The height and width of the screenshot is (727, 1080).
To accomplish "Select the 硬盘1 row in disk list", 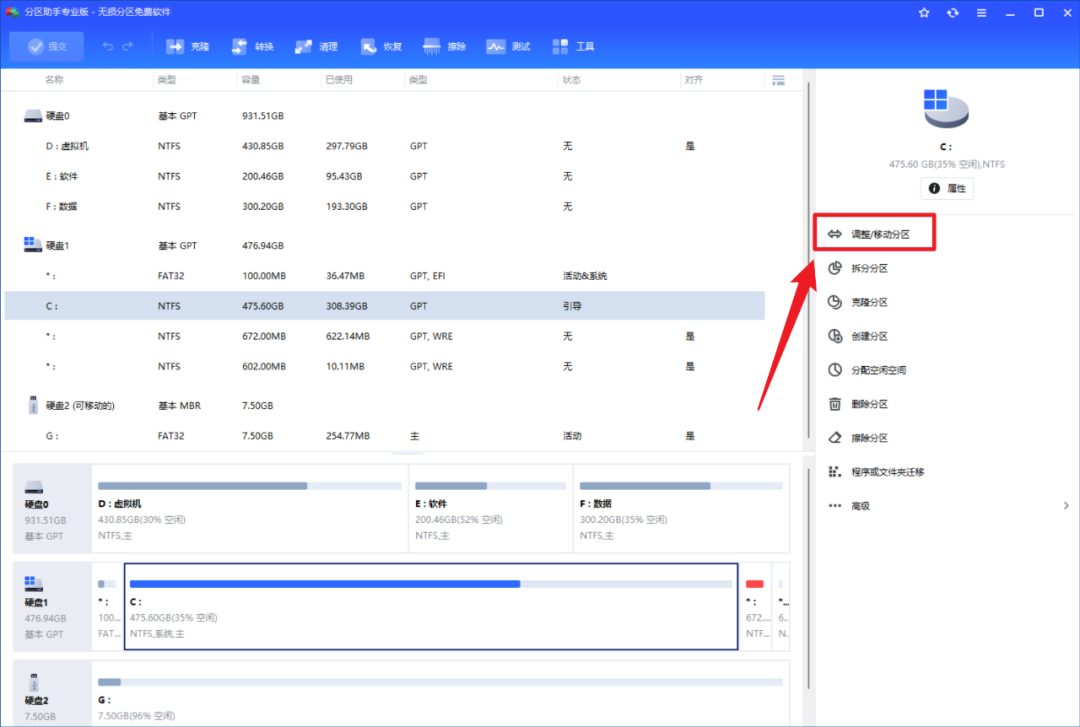I will click(x=384, y=245).
